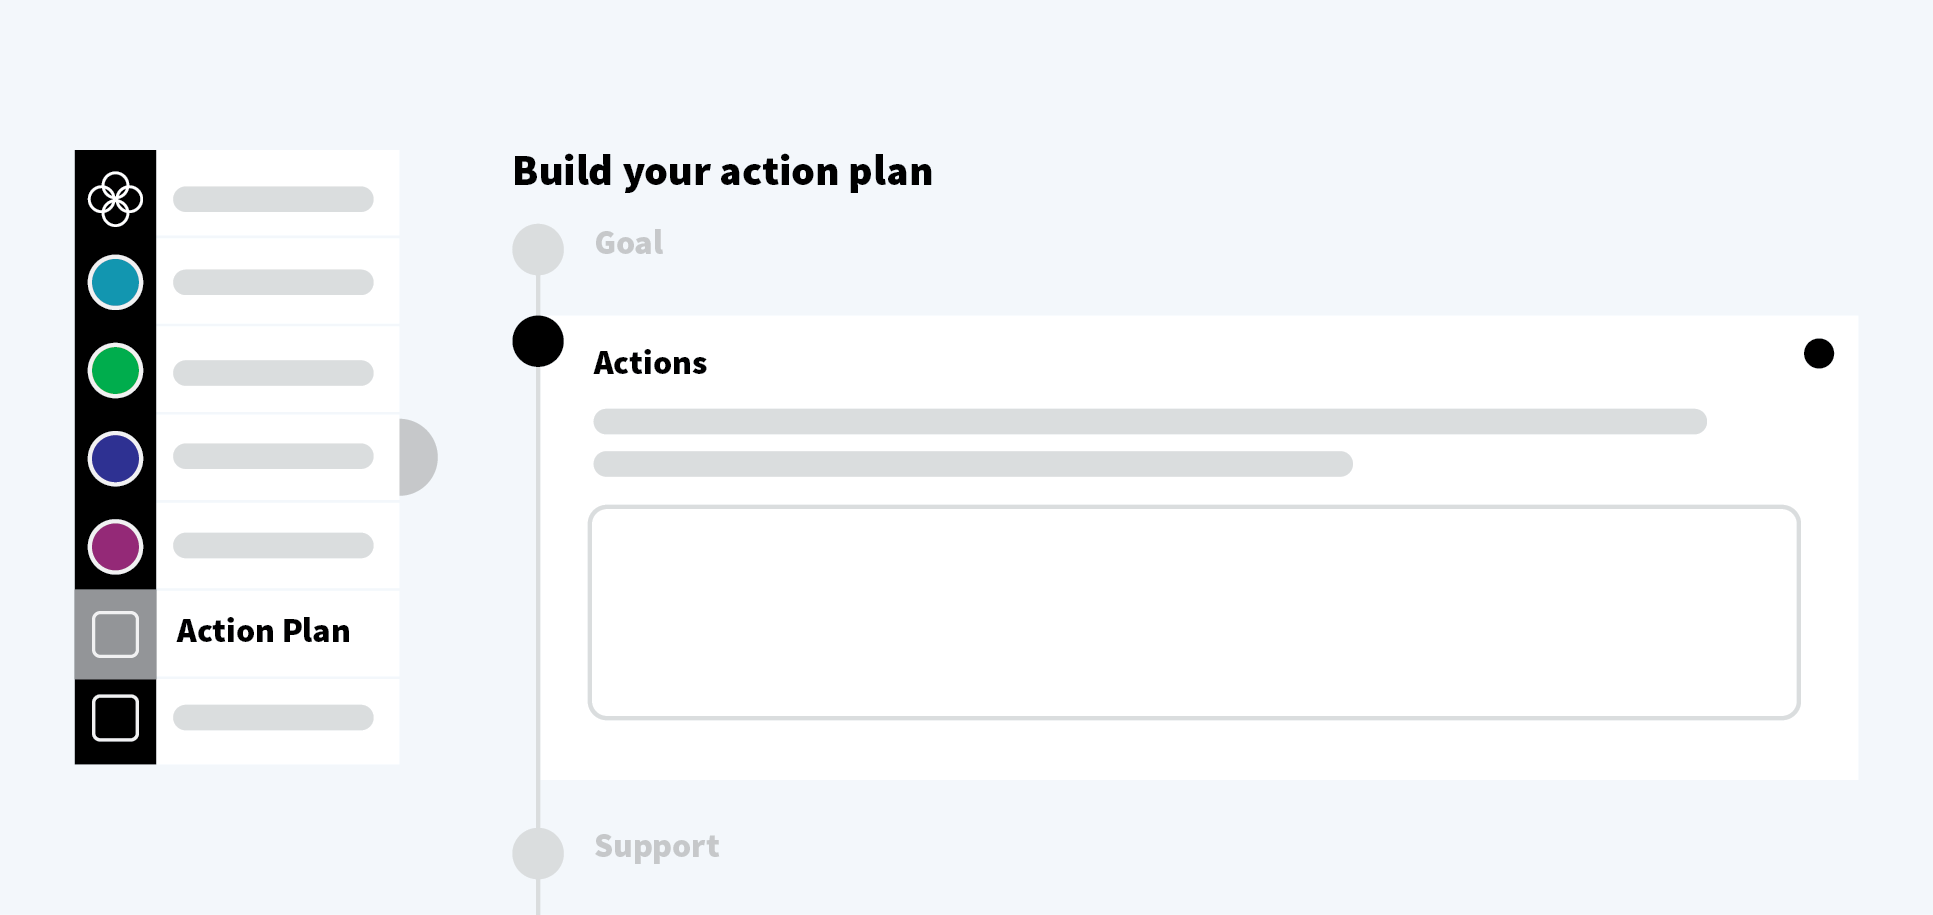This screenshot has height=915, width=1933.
Task: Collapse sidebar using the grey half-circle handle
Action: (418, 457)
